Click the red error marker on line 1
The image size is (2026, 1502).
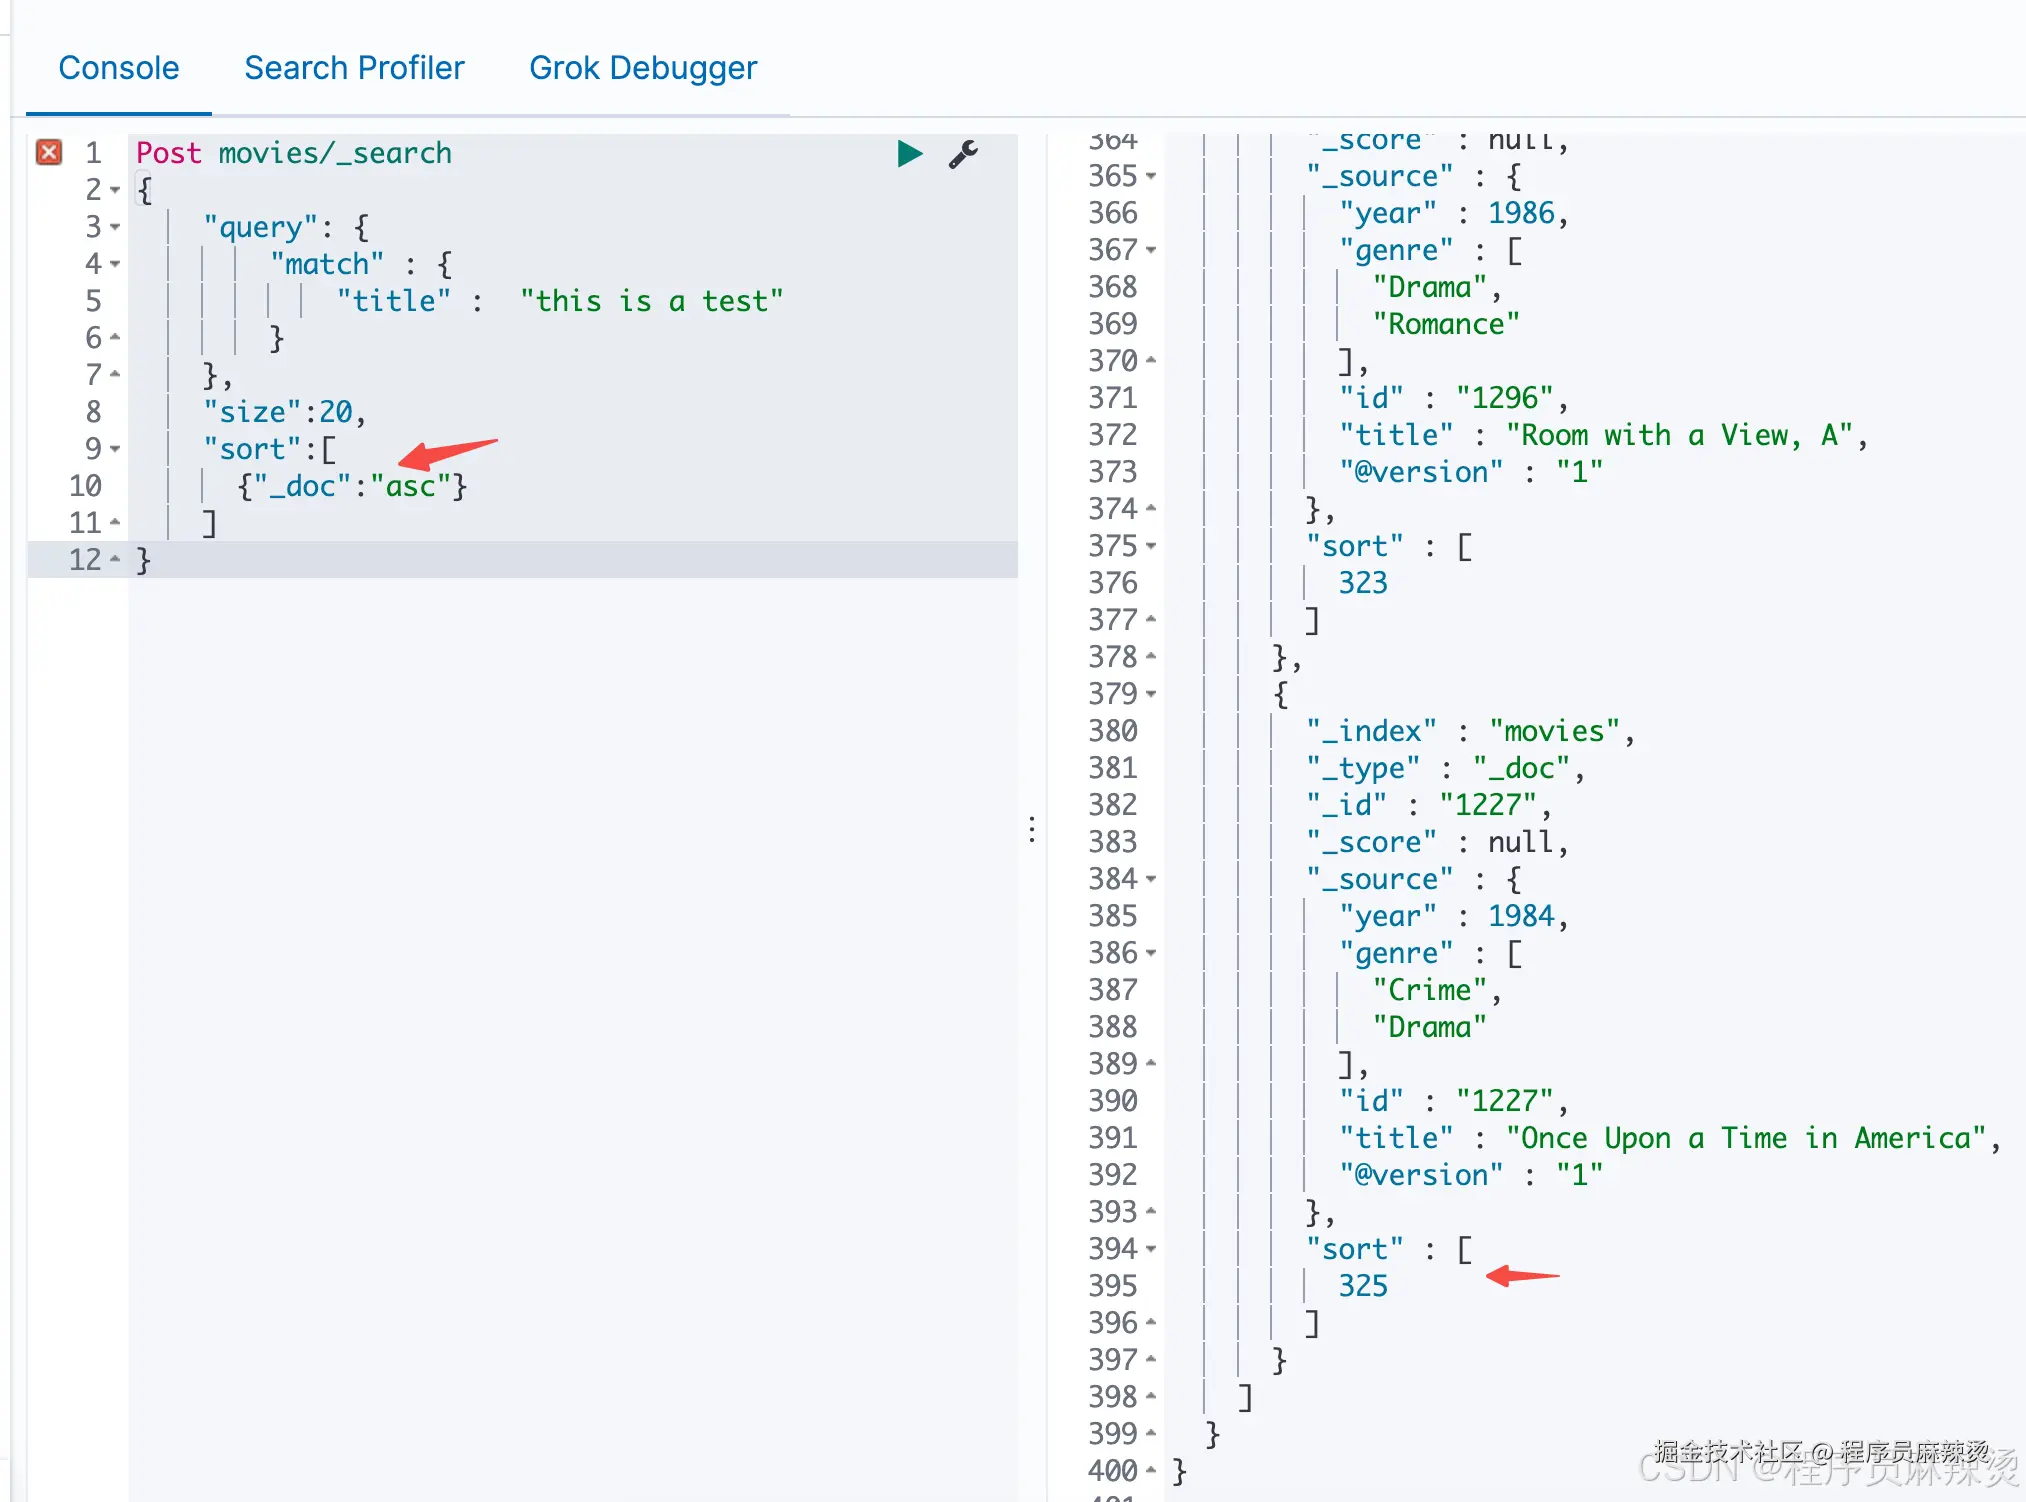49,152
